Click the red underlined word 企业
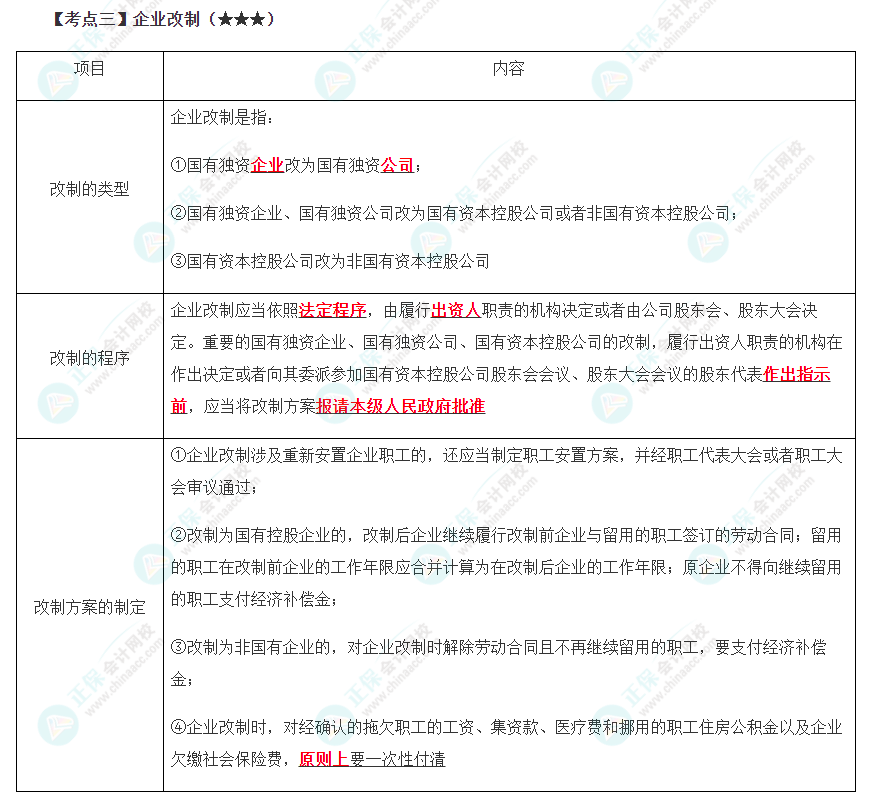The image size is (872, 801). click(267, 165)
